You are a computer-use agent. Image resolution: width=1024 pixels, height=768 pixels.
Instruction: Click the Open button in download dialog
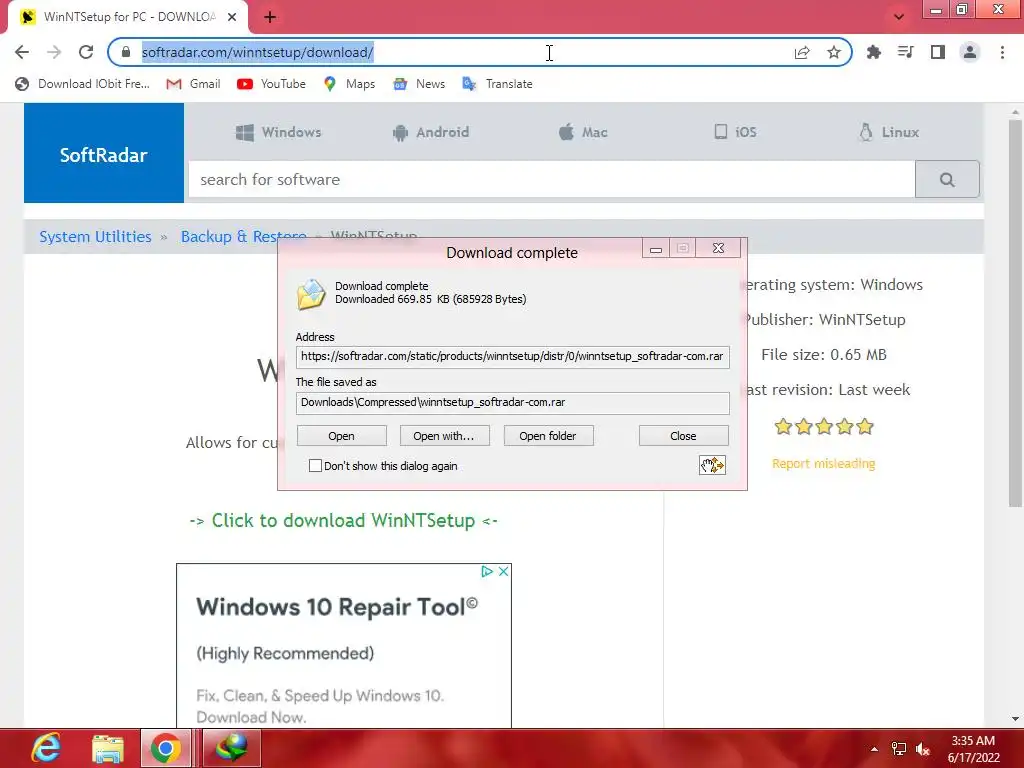click(342, 436)
